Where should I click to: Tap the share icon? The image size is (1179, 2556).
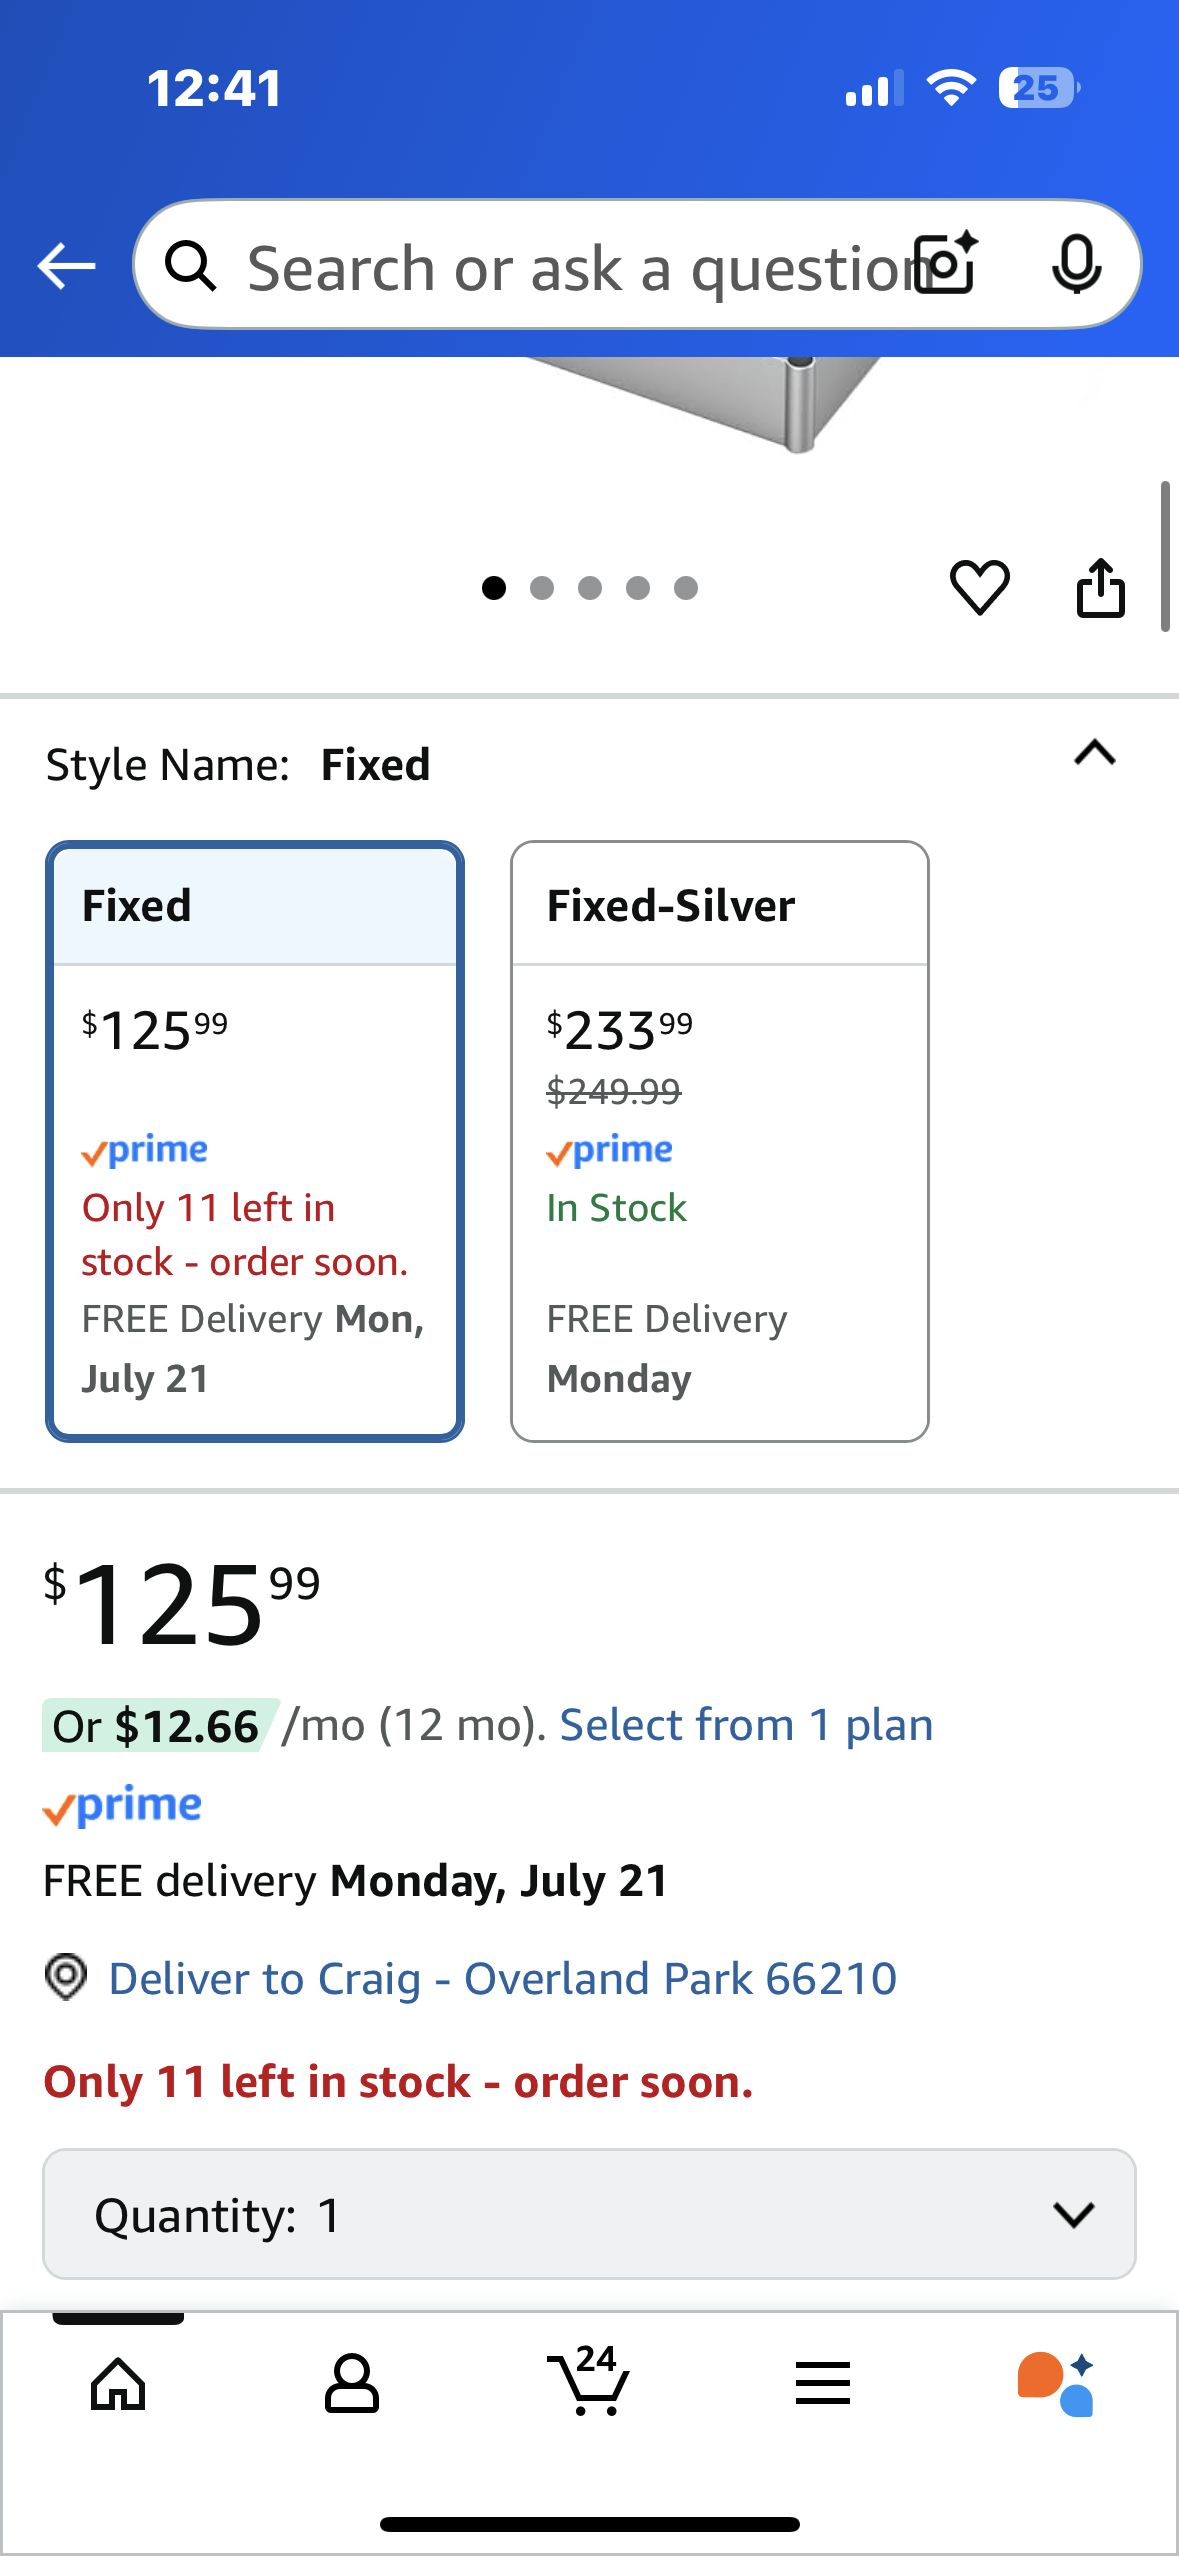(x=1100, y=587)
